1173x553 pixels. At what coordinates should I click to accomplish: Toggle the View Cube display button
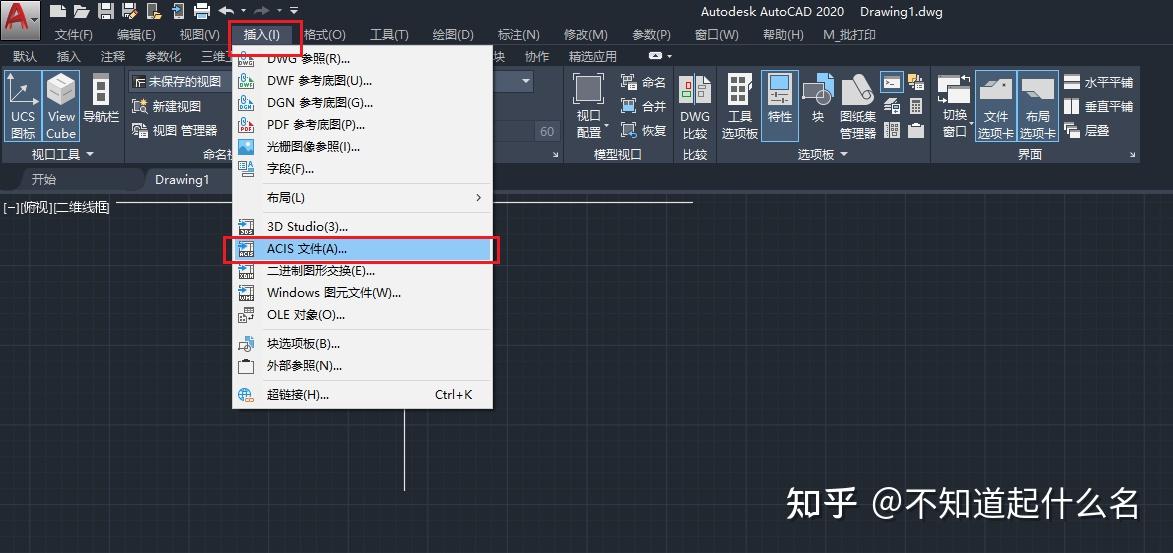coord(61,106)
